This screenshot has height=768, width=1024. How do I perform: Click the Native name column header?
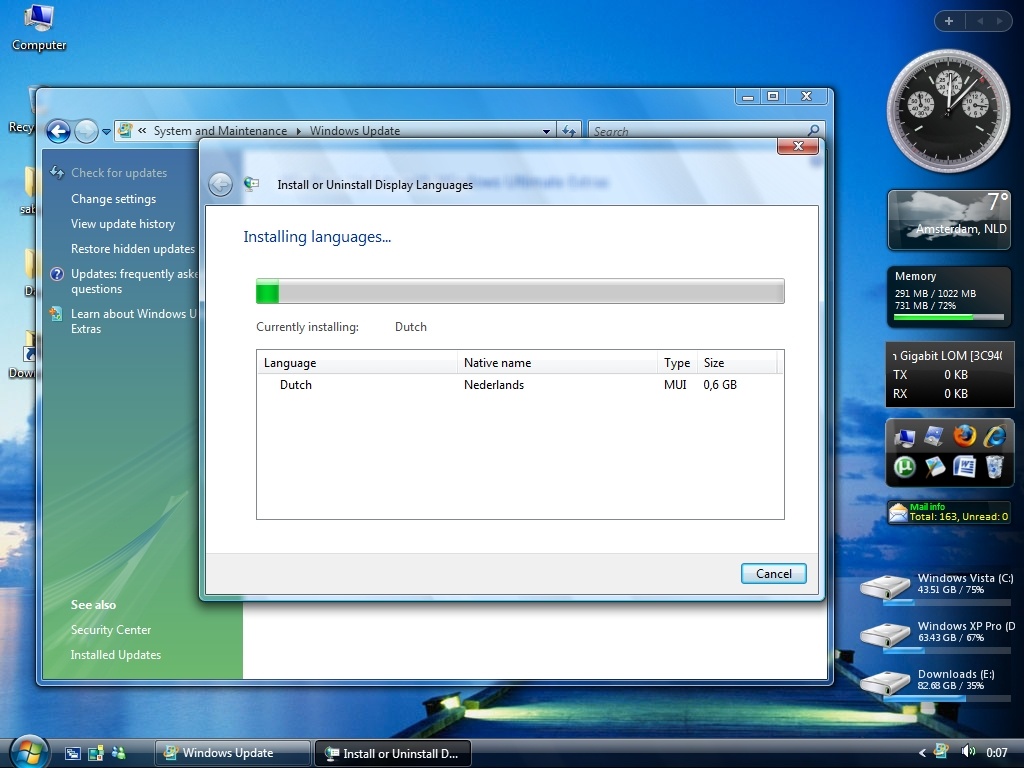[557, 362]
